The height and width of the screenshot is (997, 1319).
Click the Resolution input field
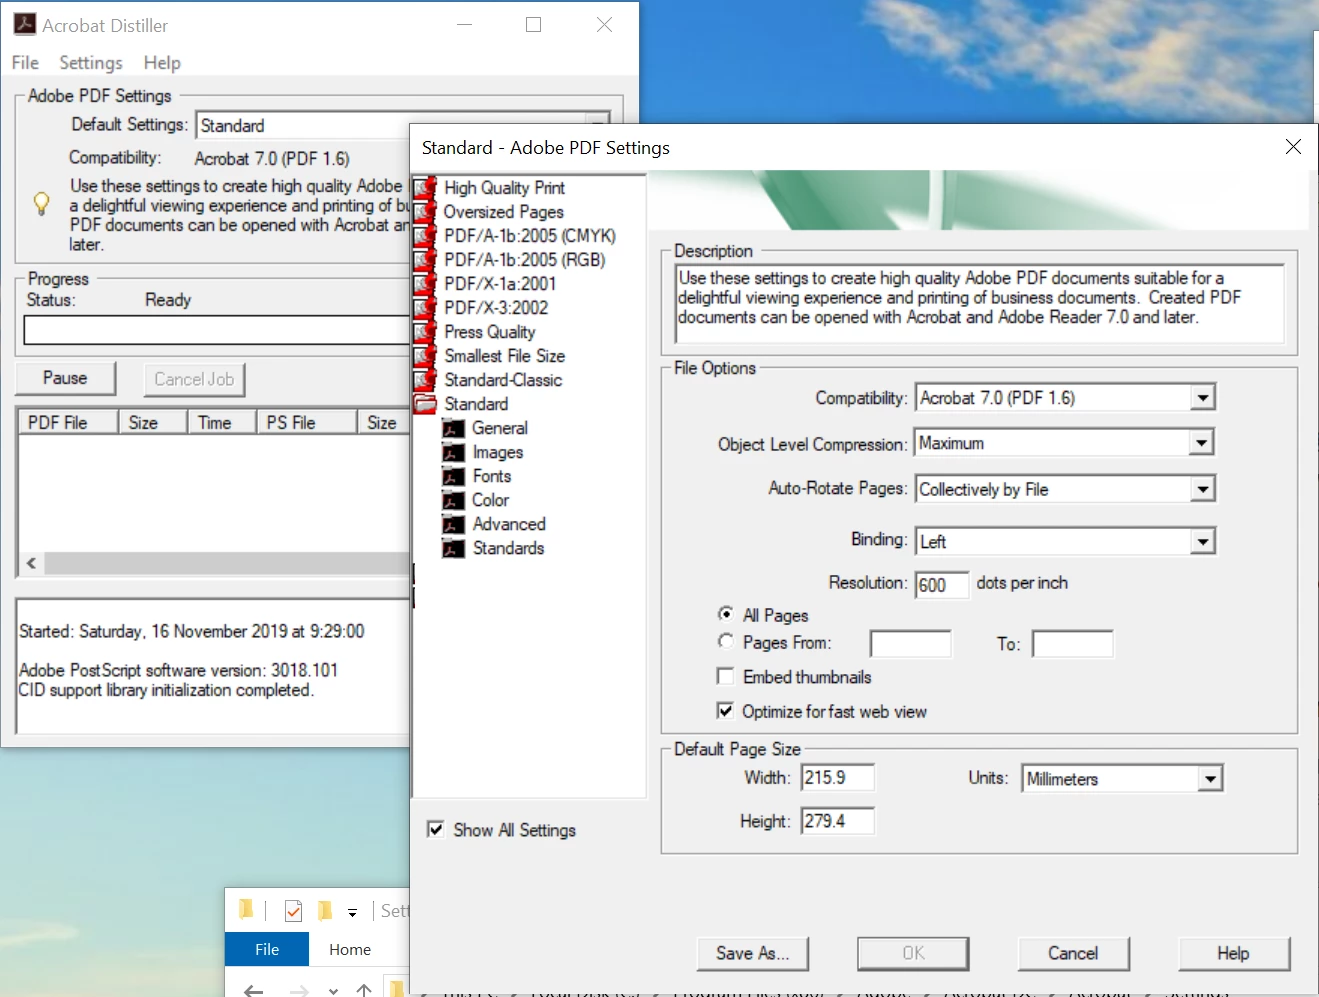942,584
